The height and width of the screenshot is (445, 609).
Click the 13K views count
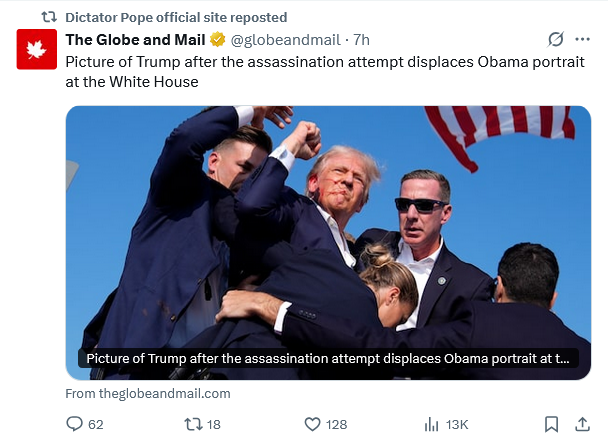458,425
